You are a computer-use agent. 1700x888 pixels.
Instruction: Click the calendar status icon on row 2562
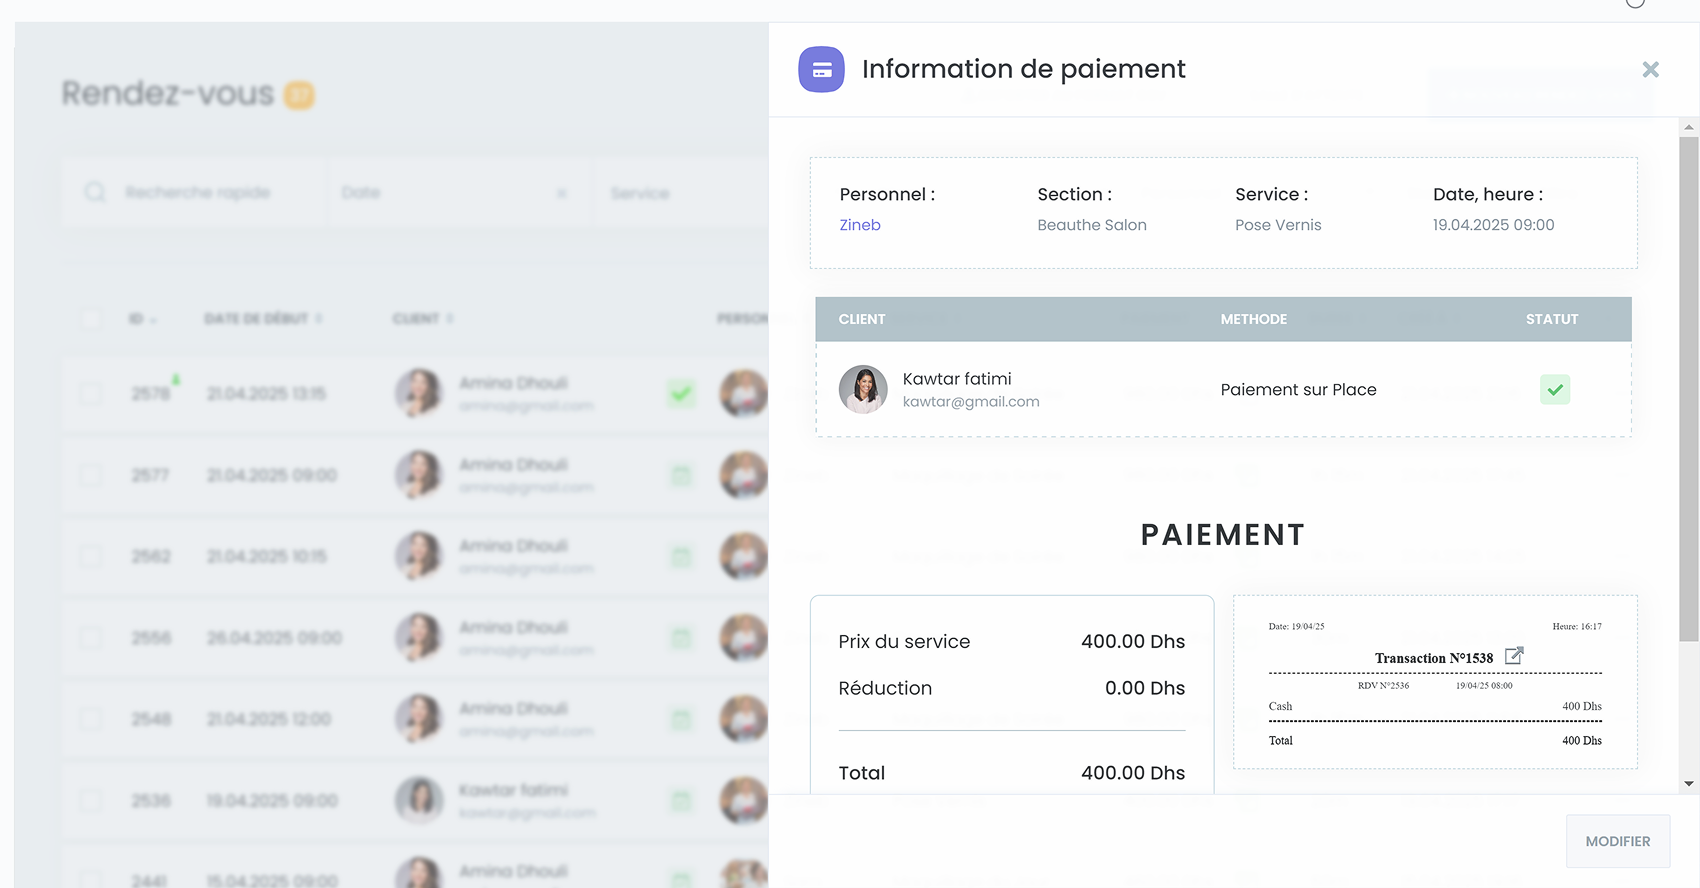[681, 557]
